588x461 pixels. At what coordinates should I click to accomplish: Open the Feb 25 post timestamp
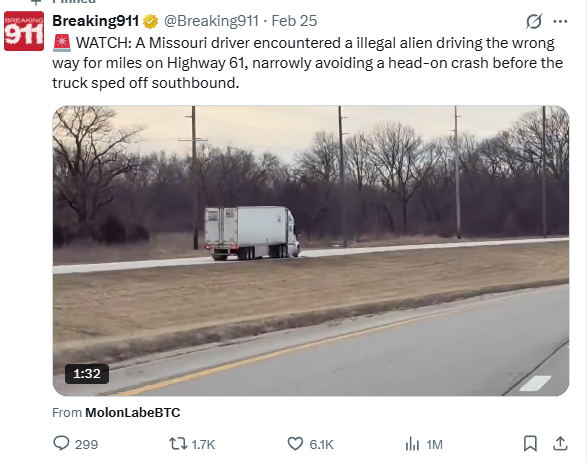(294, 21)
